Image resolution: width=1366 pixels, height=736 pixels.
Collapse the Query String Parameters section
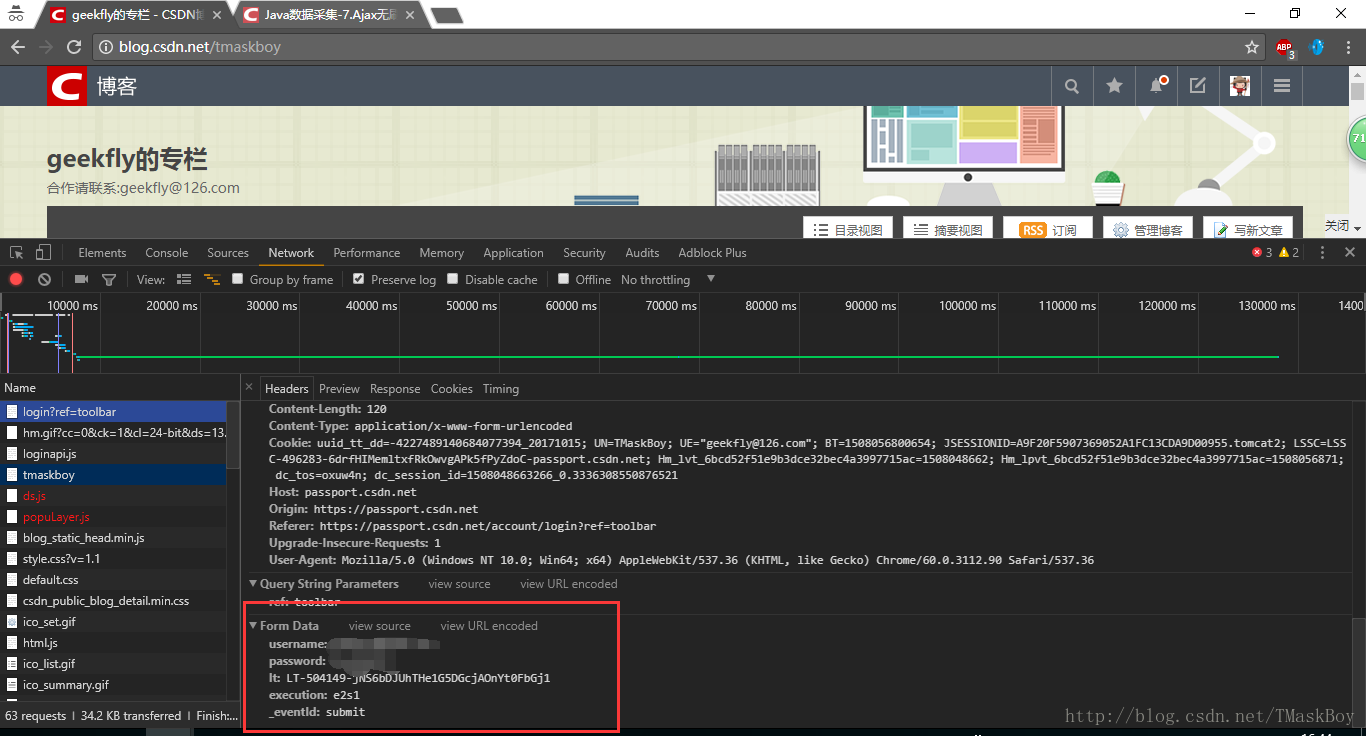tap(253, 584)
